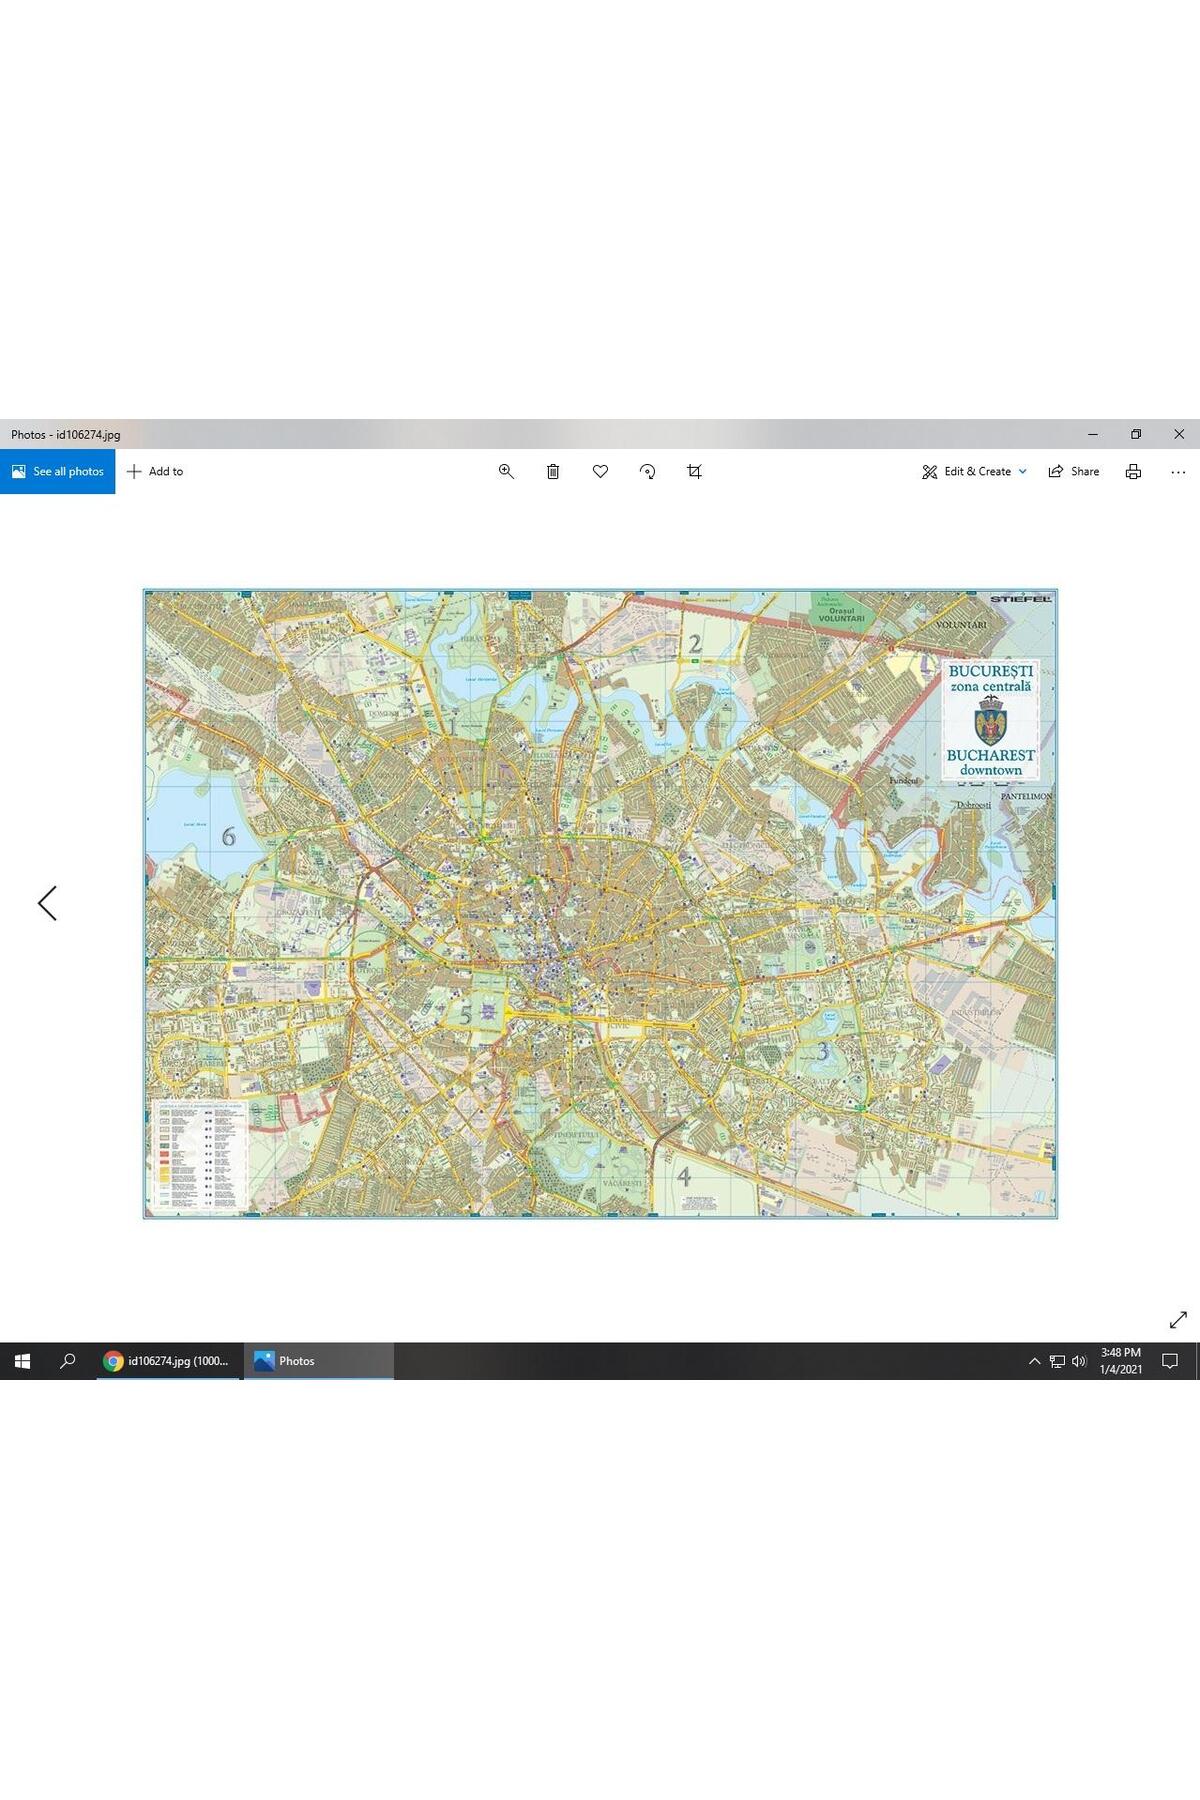Share the photo via Share button
The width and height of the screenshot is (1200, 1800).
(x=1074, y=471)
